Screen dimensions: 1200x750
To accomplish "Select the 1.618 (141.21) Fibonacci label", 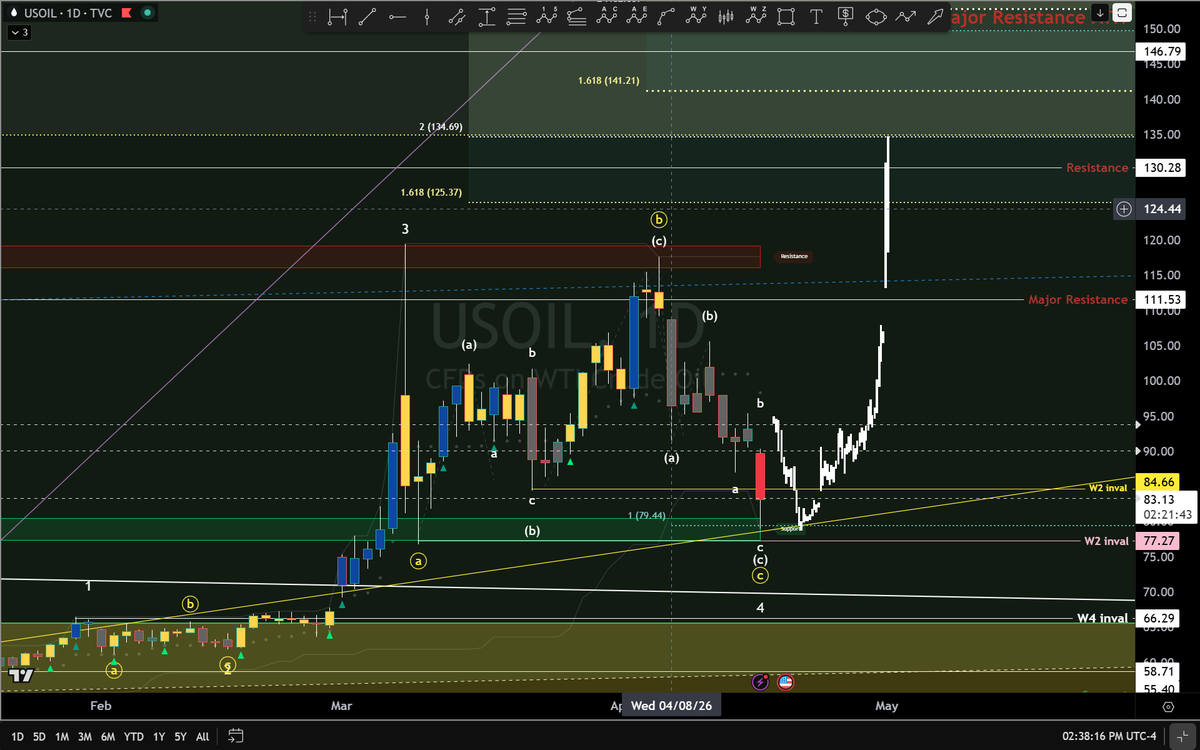I will point(609,80).
